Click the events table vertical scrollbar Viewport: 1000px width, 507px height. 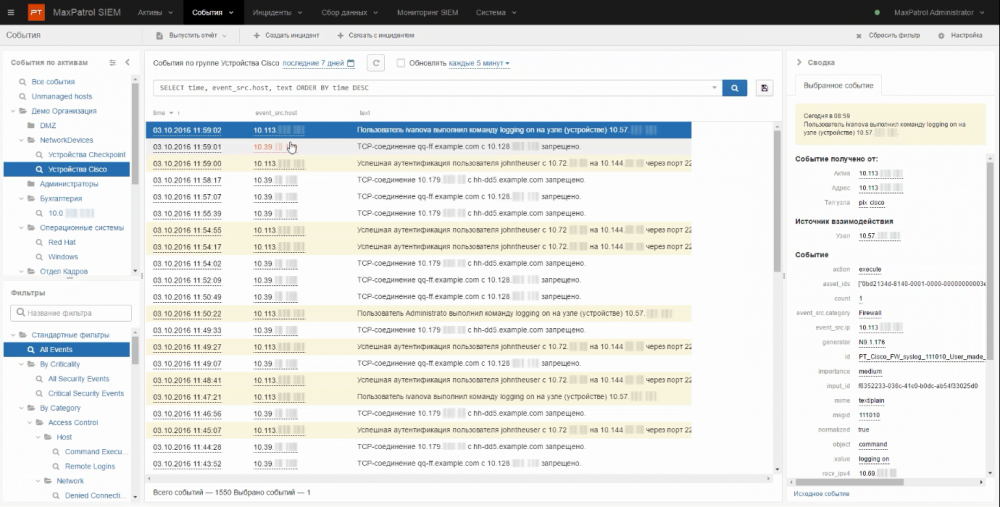coord(777,200)
